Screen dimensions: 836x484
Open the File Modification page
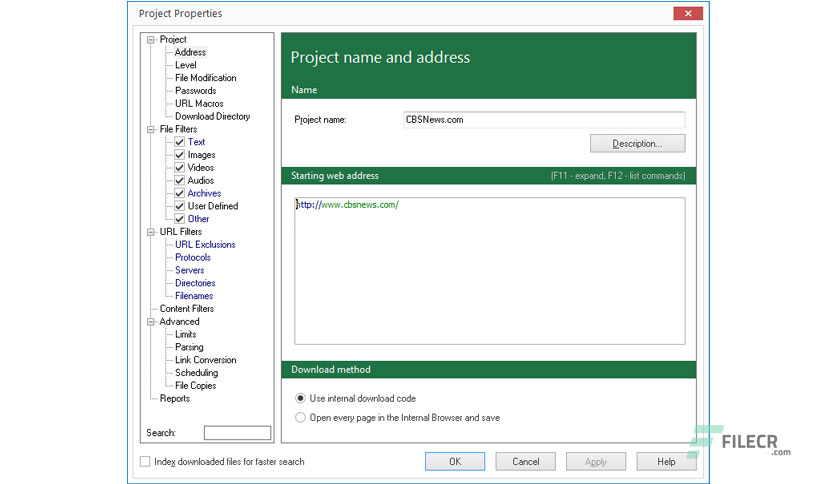[x=206, y=78]
